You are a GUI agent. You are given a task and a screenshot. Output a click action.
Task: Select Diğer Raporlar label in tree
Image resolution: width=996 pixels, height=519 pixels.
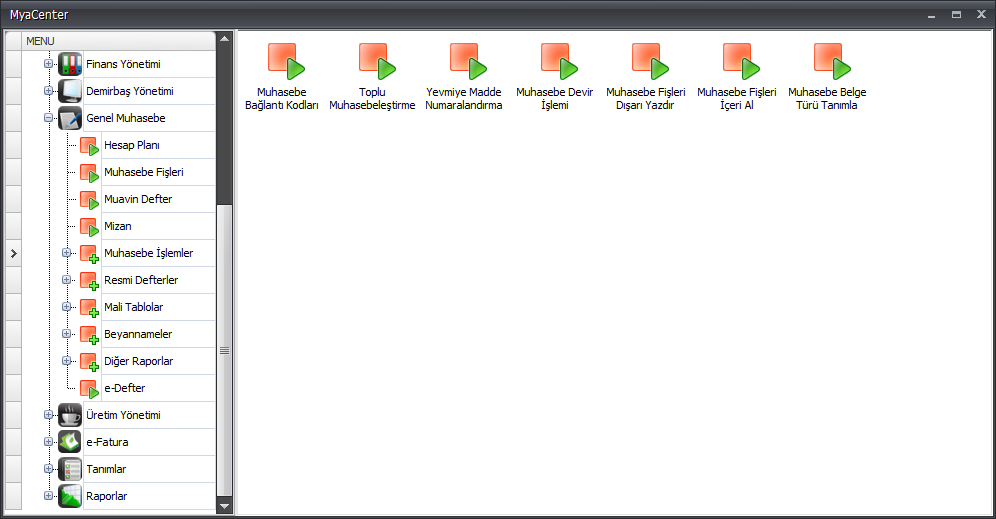pyautogui.click(x=138, y=361)
